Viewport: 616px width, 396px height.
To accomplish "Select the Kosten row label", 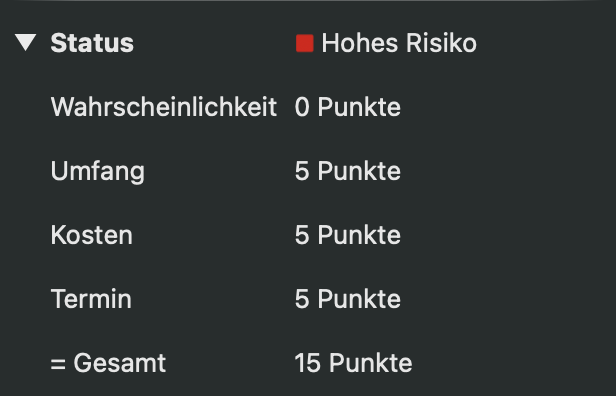I will click(x=92, y=235).
